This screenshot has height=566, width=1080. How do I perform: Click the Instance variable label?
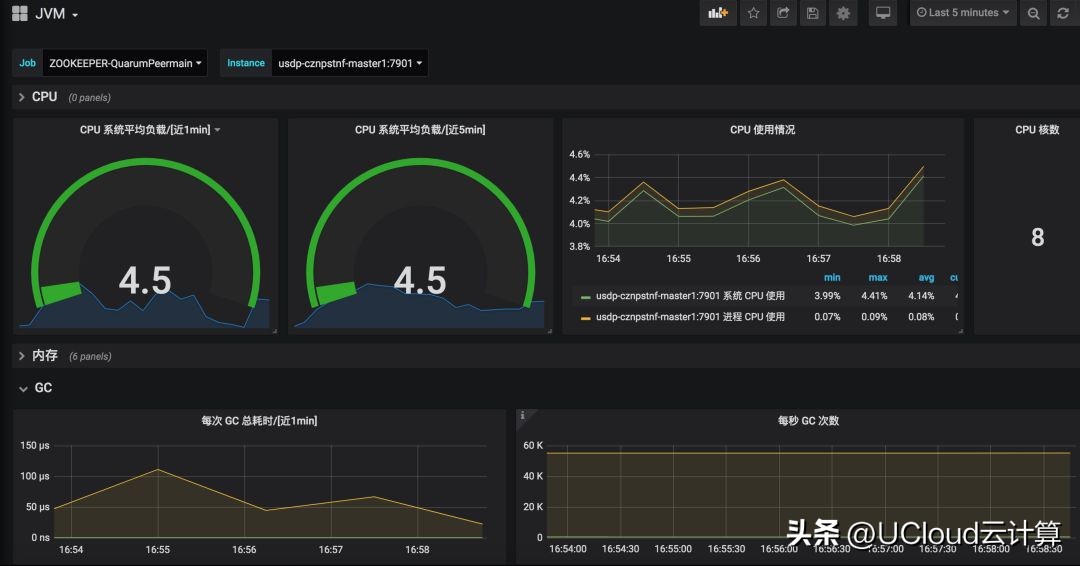(x=246, y=63)
